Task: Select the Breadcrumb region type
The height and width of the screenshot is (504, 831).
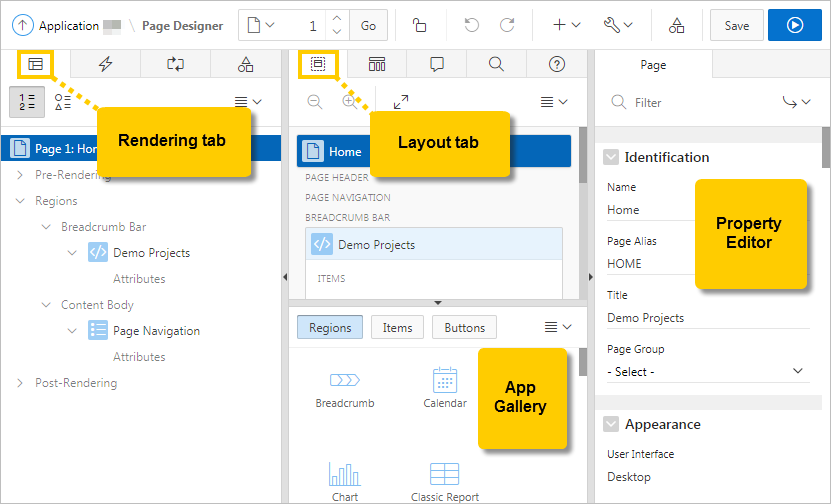Action: (x=345, y=389)
